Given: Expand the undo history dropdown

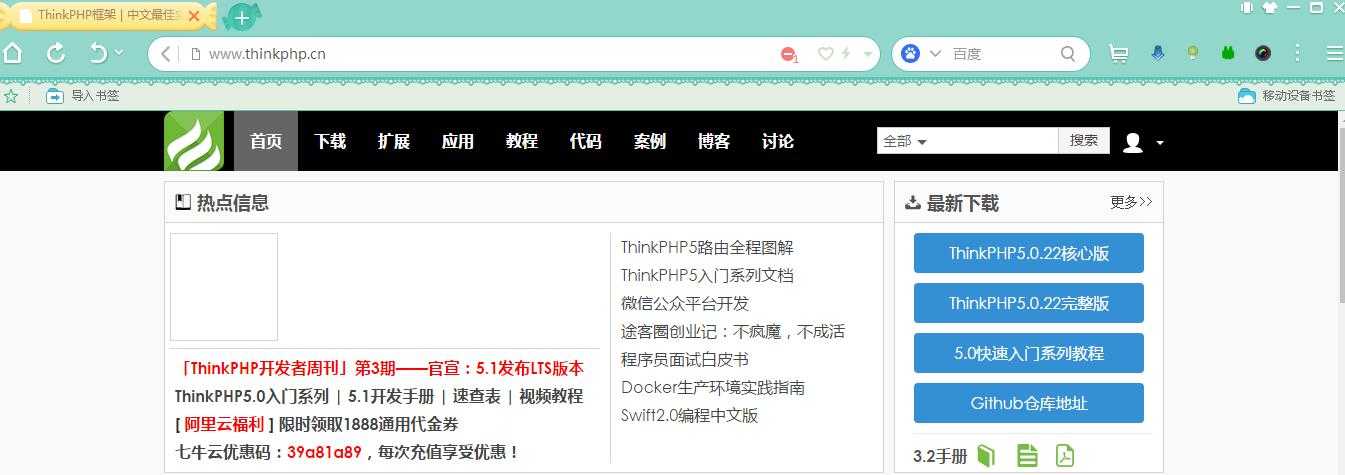Looking at the screenshot, I should click(x=119, y=53).
